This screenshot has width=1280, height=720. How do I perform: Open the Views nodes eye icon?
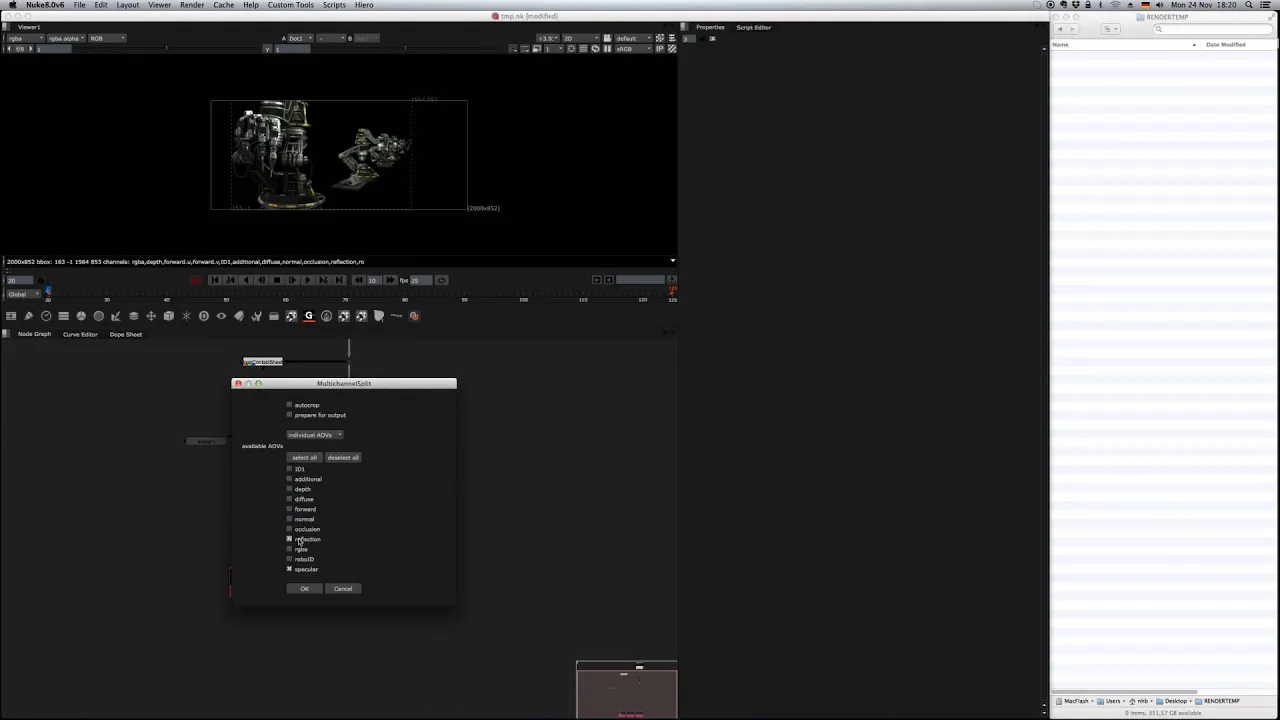click(221, 316)
